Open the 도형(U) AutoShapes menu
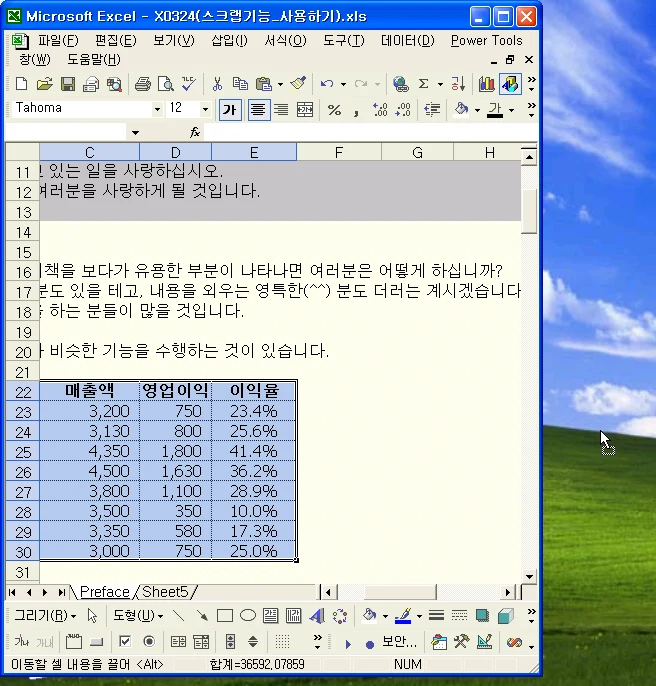Viewport: 656px width, 686px height. pos(138,616)
